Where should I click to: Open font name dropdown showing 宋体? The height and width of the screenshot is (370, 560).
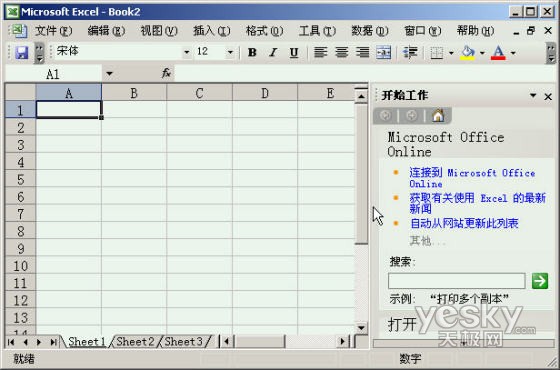(186, 52)
